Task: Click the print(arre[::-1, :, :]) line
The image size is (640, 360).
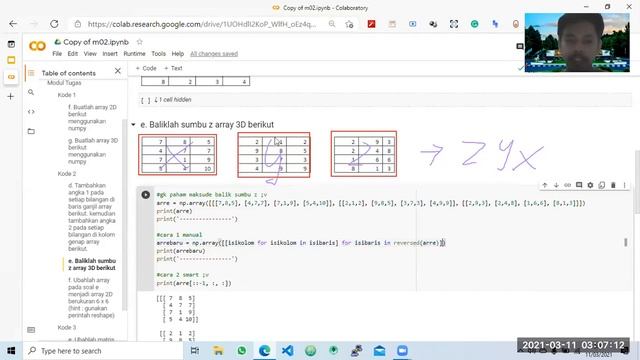Action: [x=194, y=283]
